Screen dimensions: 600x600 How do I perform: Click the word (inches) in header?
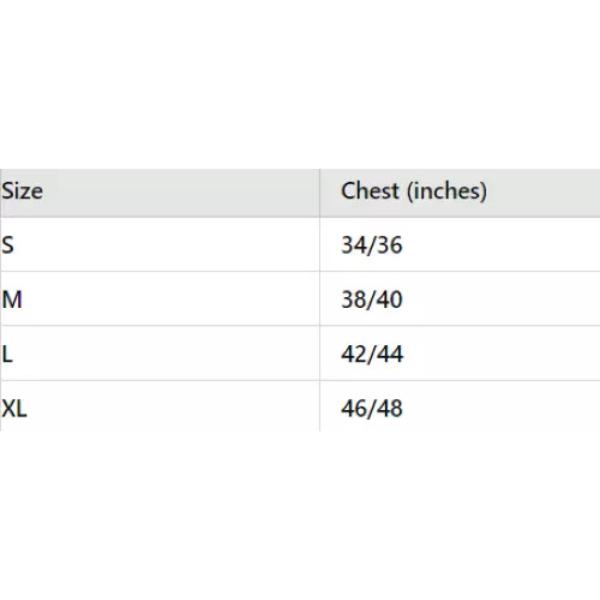pos(447,191)
